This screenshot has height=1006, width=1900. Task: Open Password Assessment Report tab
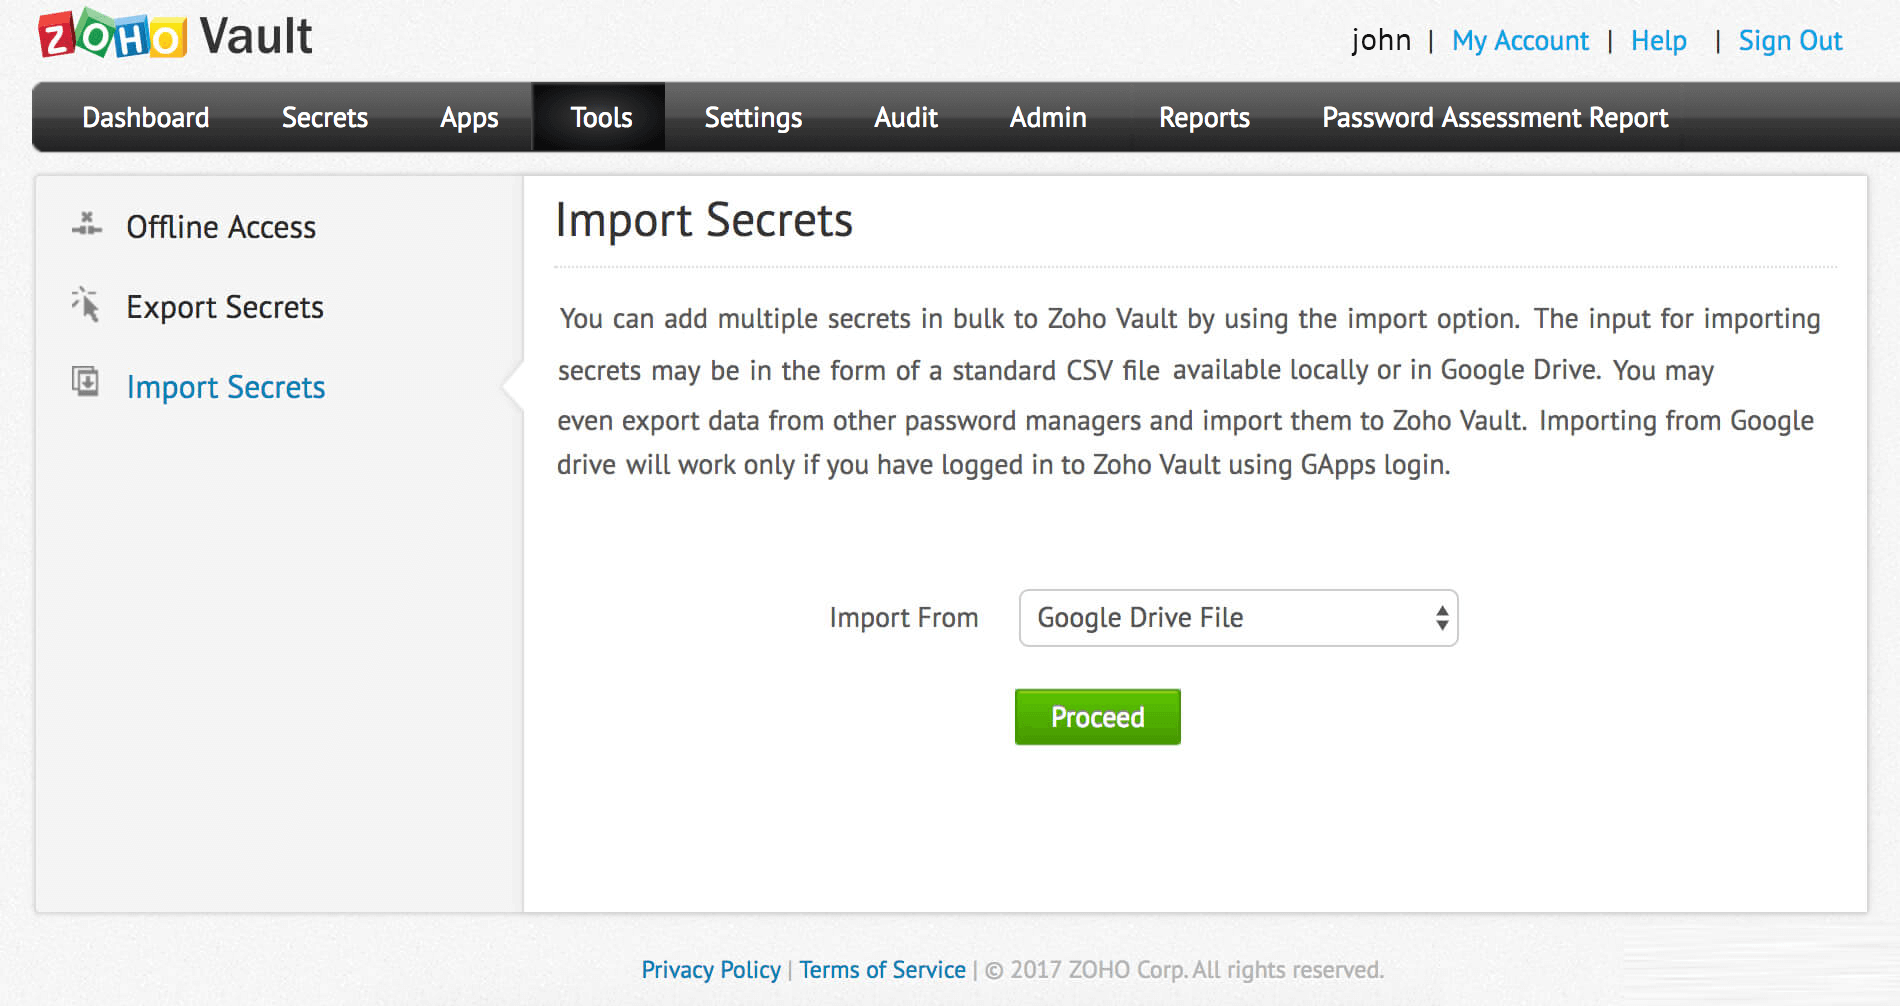click(1495, 118)
